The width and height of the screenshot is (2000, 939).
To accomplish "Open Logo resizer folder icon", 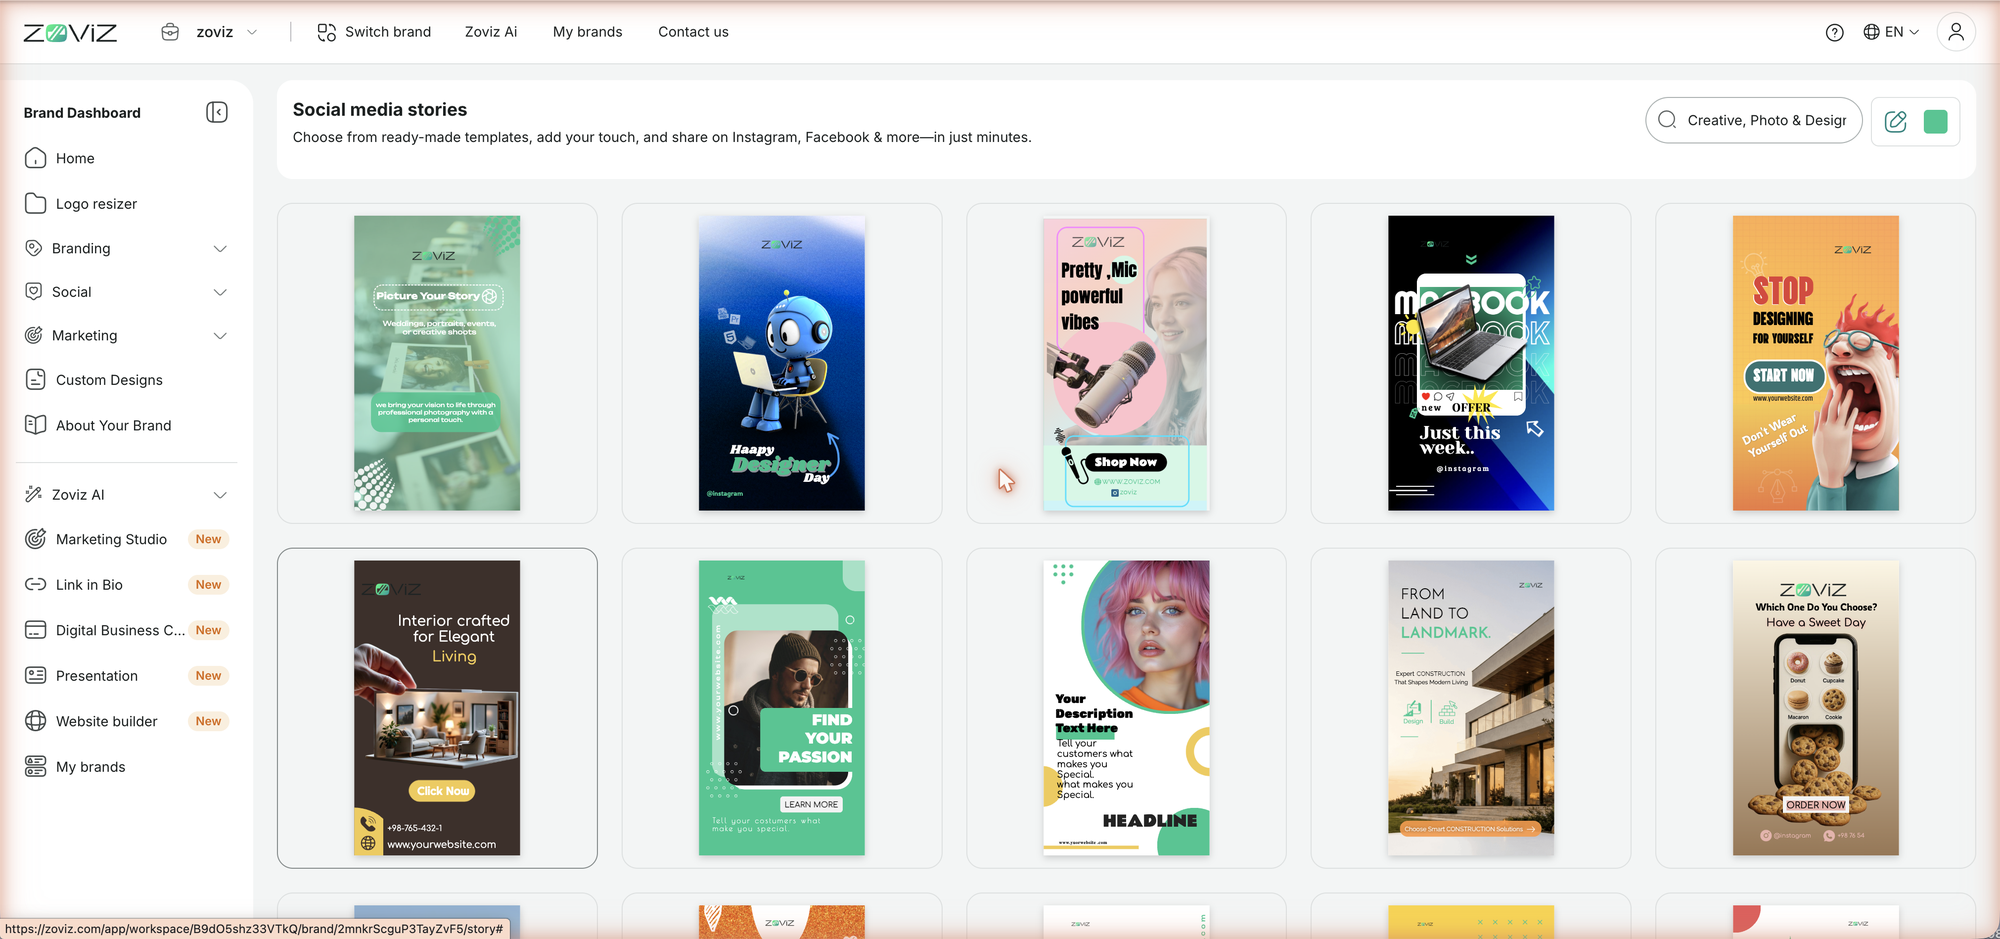I will pos(35,203).
